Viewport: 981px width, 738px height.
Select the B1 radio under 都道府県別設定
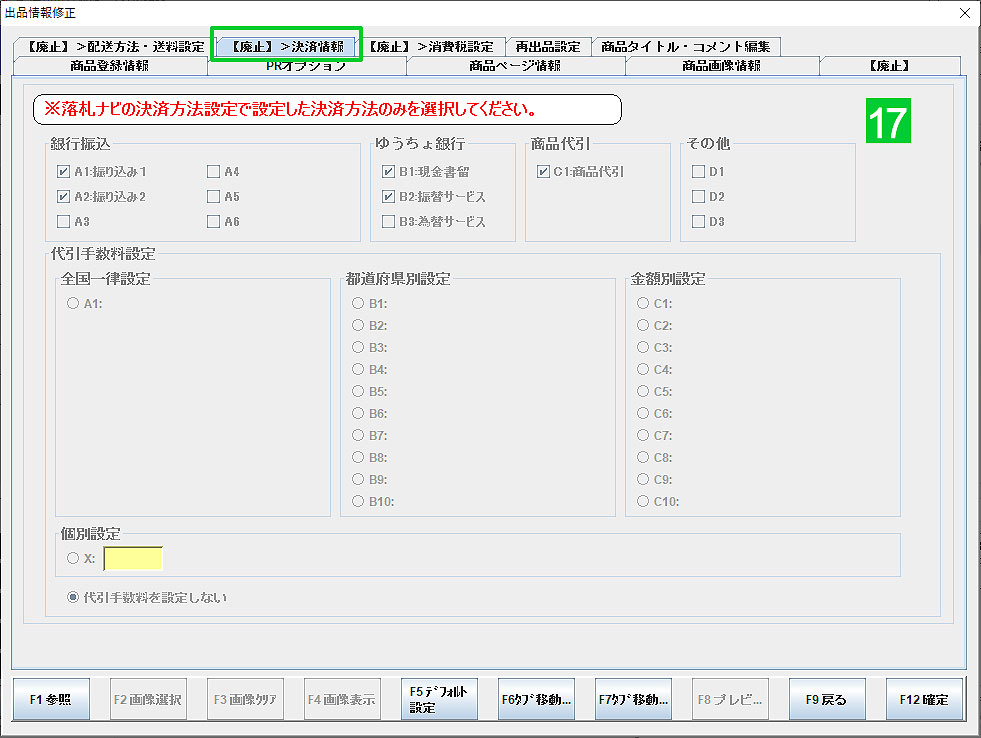click(x=357, y=304)
